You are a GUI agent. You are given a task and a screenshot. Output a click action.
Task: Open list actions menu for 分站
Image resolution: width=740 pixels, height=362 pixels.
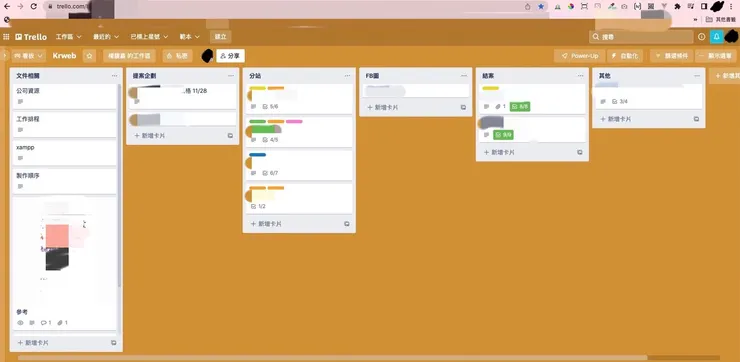point(347,76)
